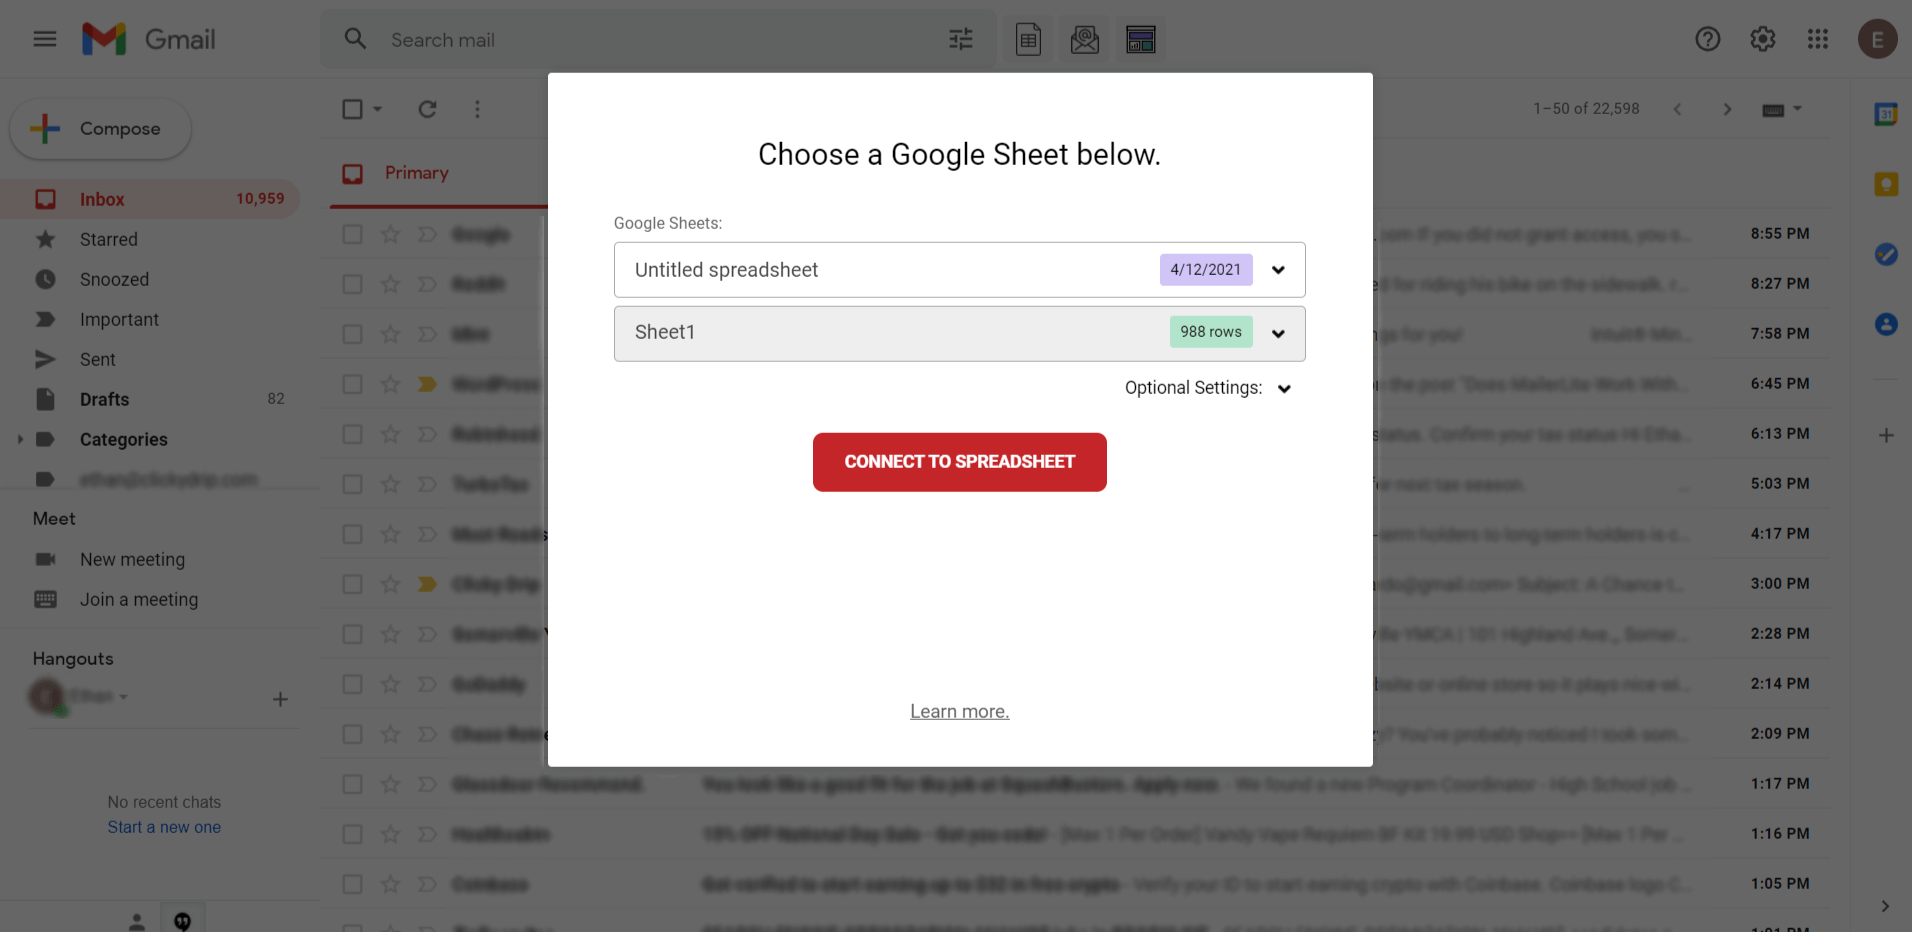This screenshot has width=1912, height=932.
Task: Open the Support help icon
Action: tap(1707, 39)
